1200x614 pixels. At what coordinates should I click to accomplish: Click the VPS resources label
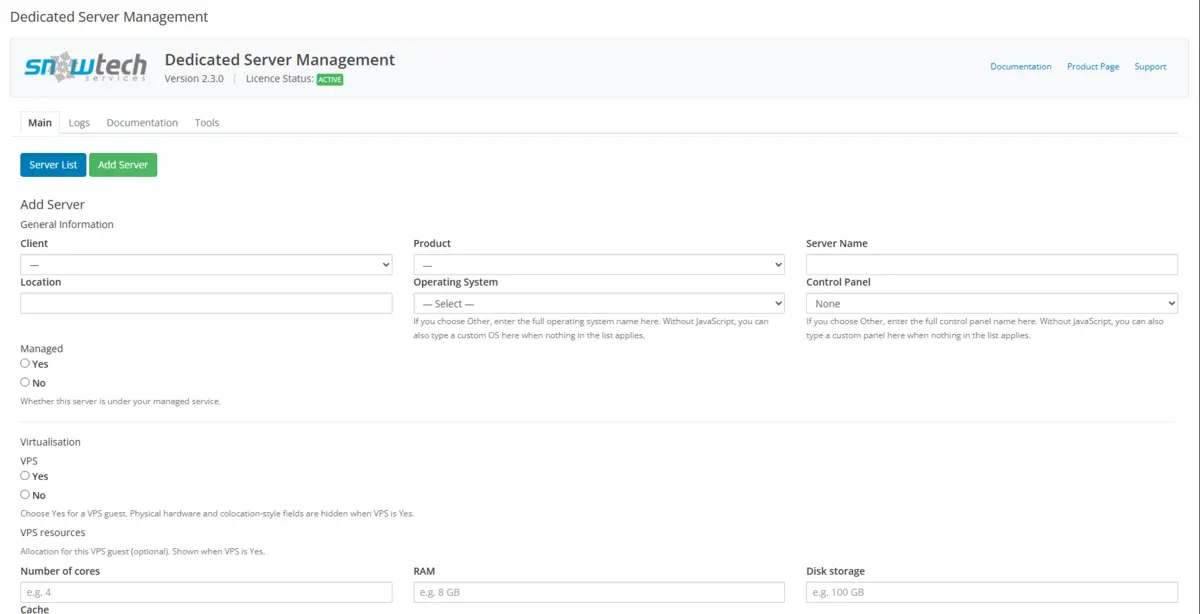(53, 533)
